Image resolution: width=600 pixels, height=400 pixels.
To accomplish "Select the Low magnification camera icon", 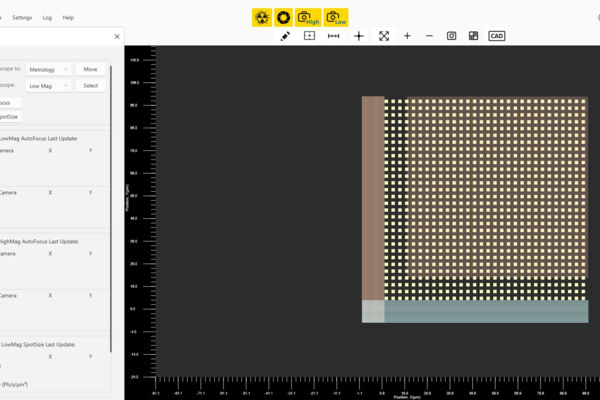I will click(x=336, y=18).
